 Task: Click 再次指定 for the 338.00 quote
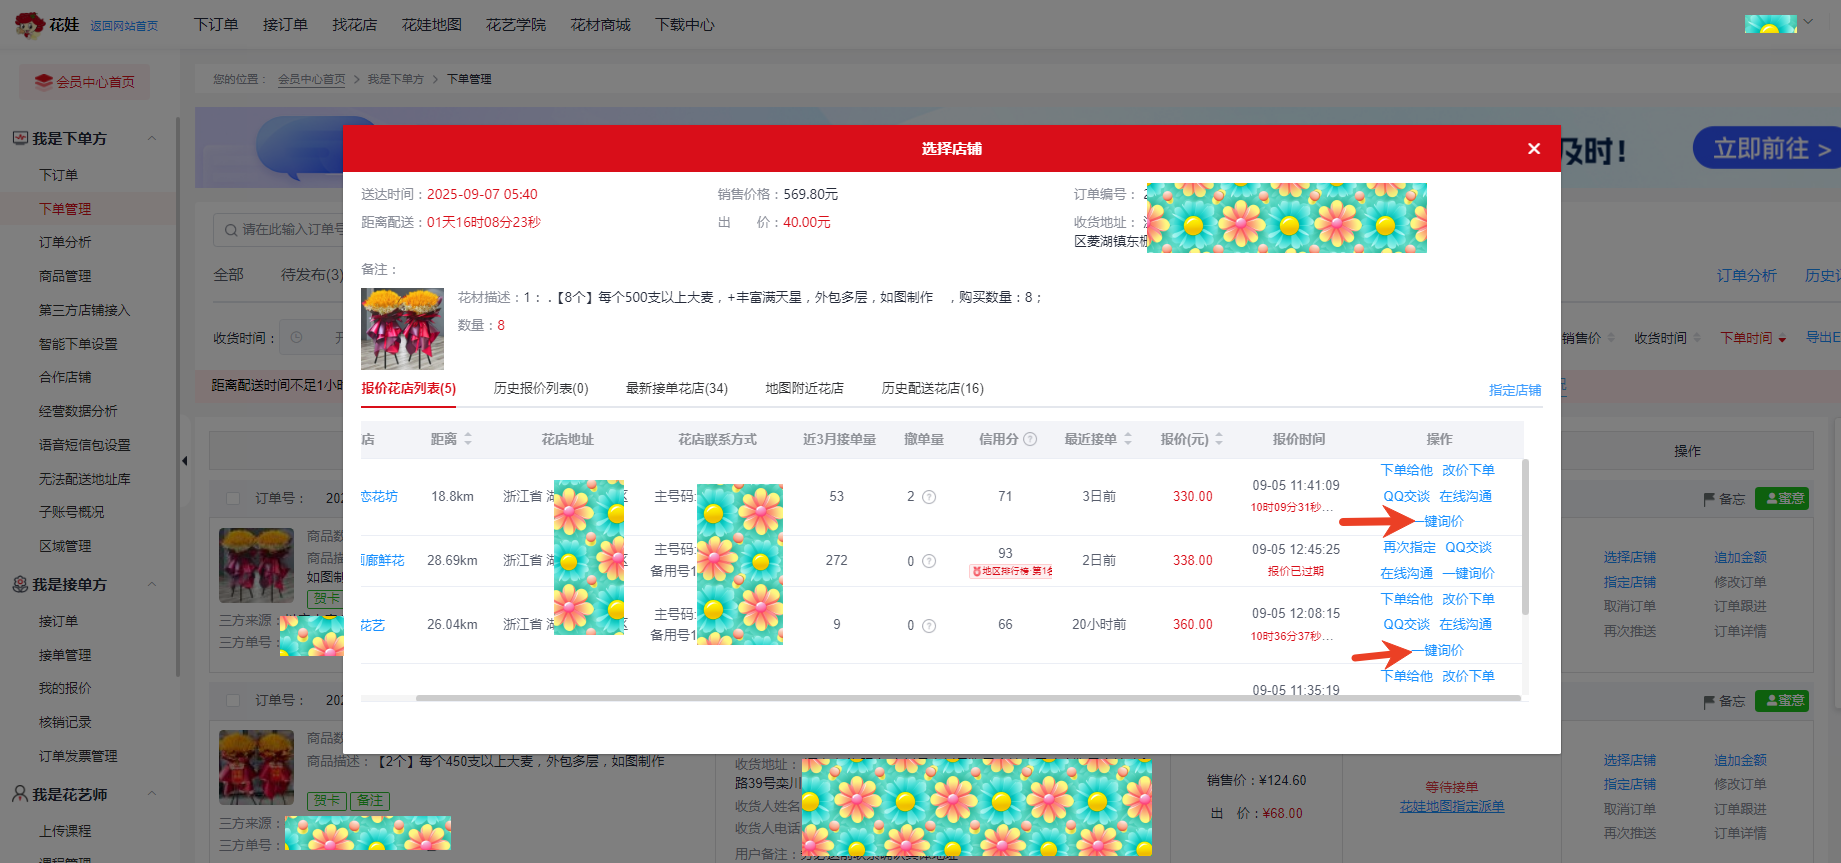[x=1409, y=547]
